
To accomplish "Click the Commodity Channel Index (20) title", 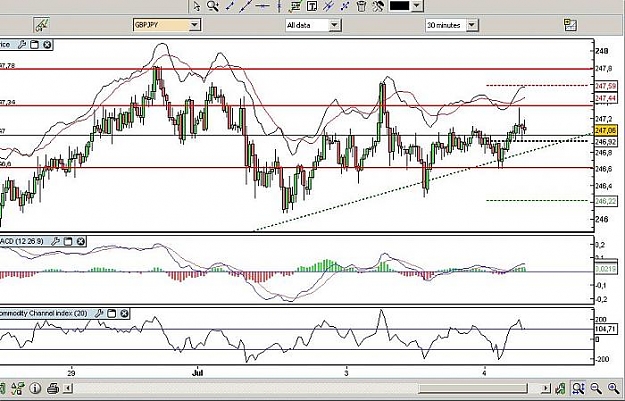I will click(44, 313).
